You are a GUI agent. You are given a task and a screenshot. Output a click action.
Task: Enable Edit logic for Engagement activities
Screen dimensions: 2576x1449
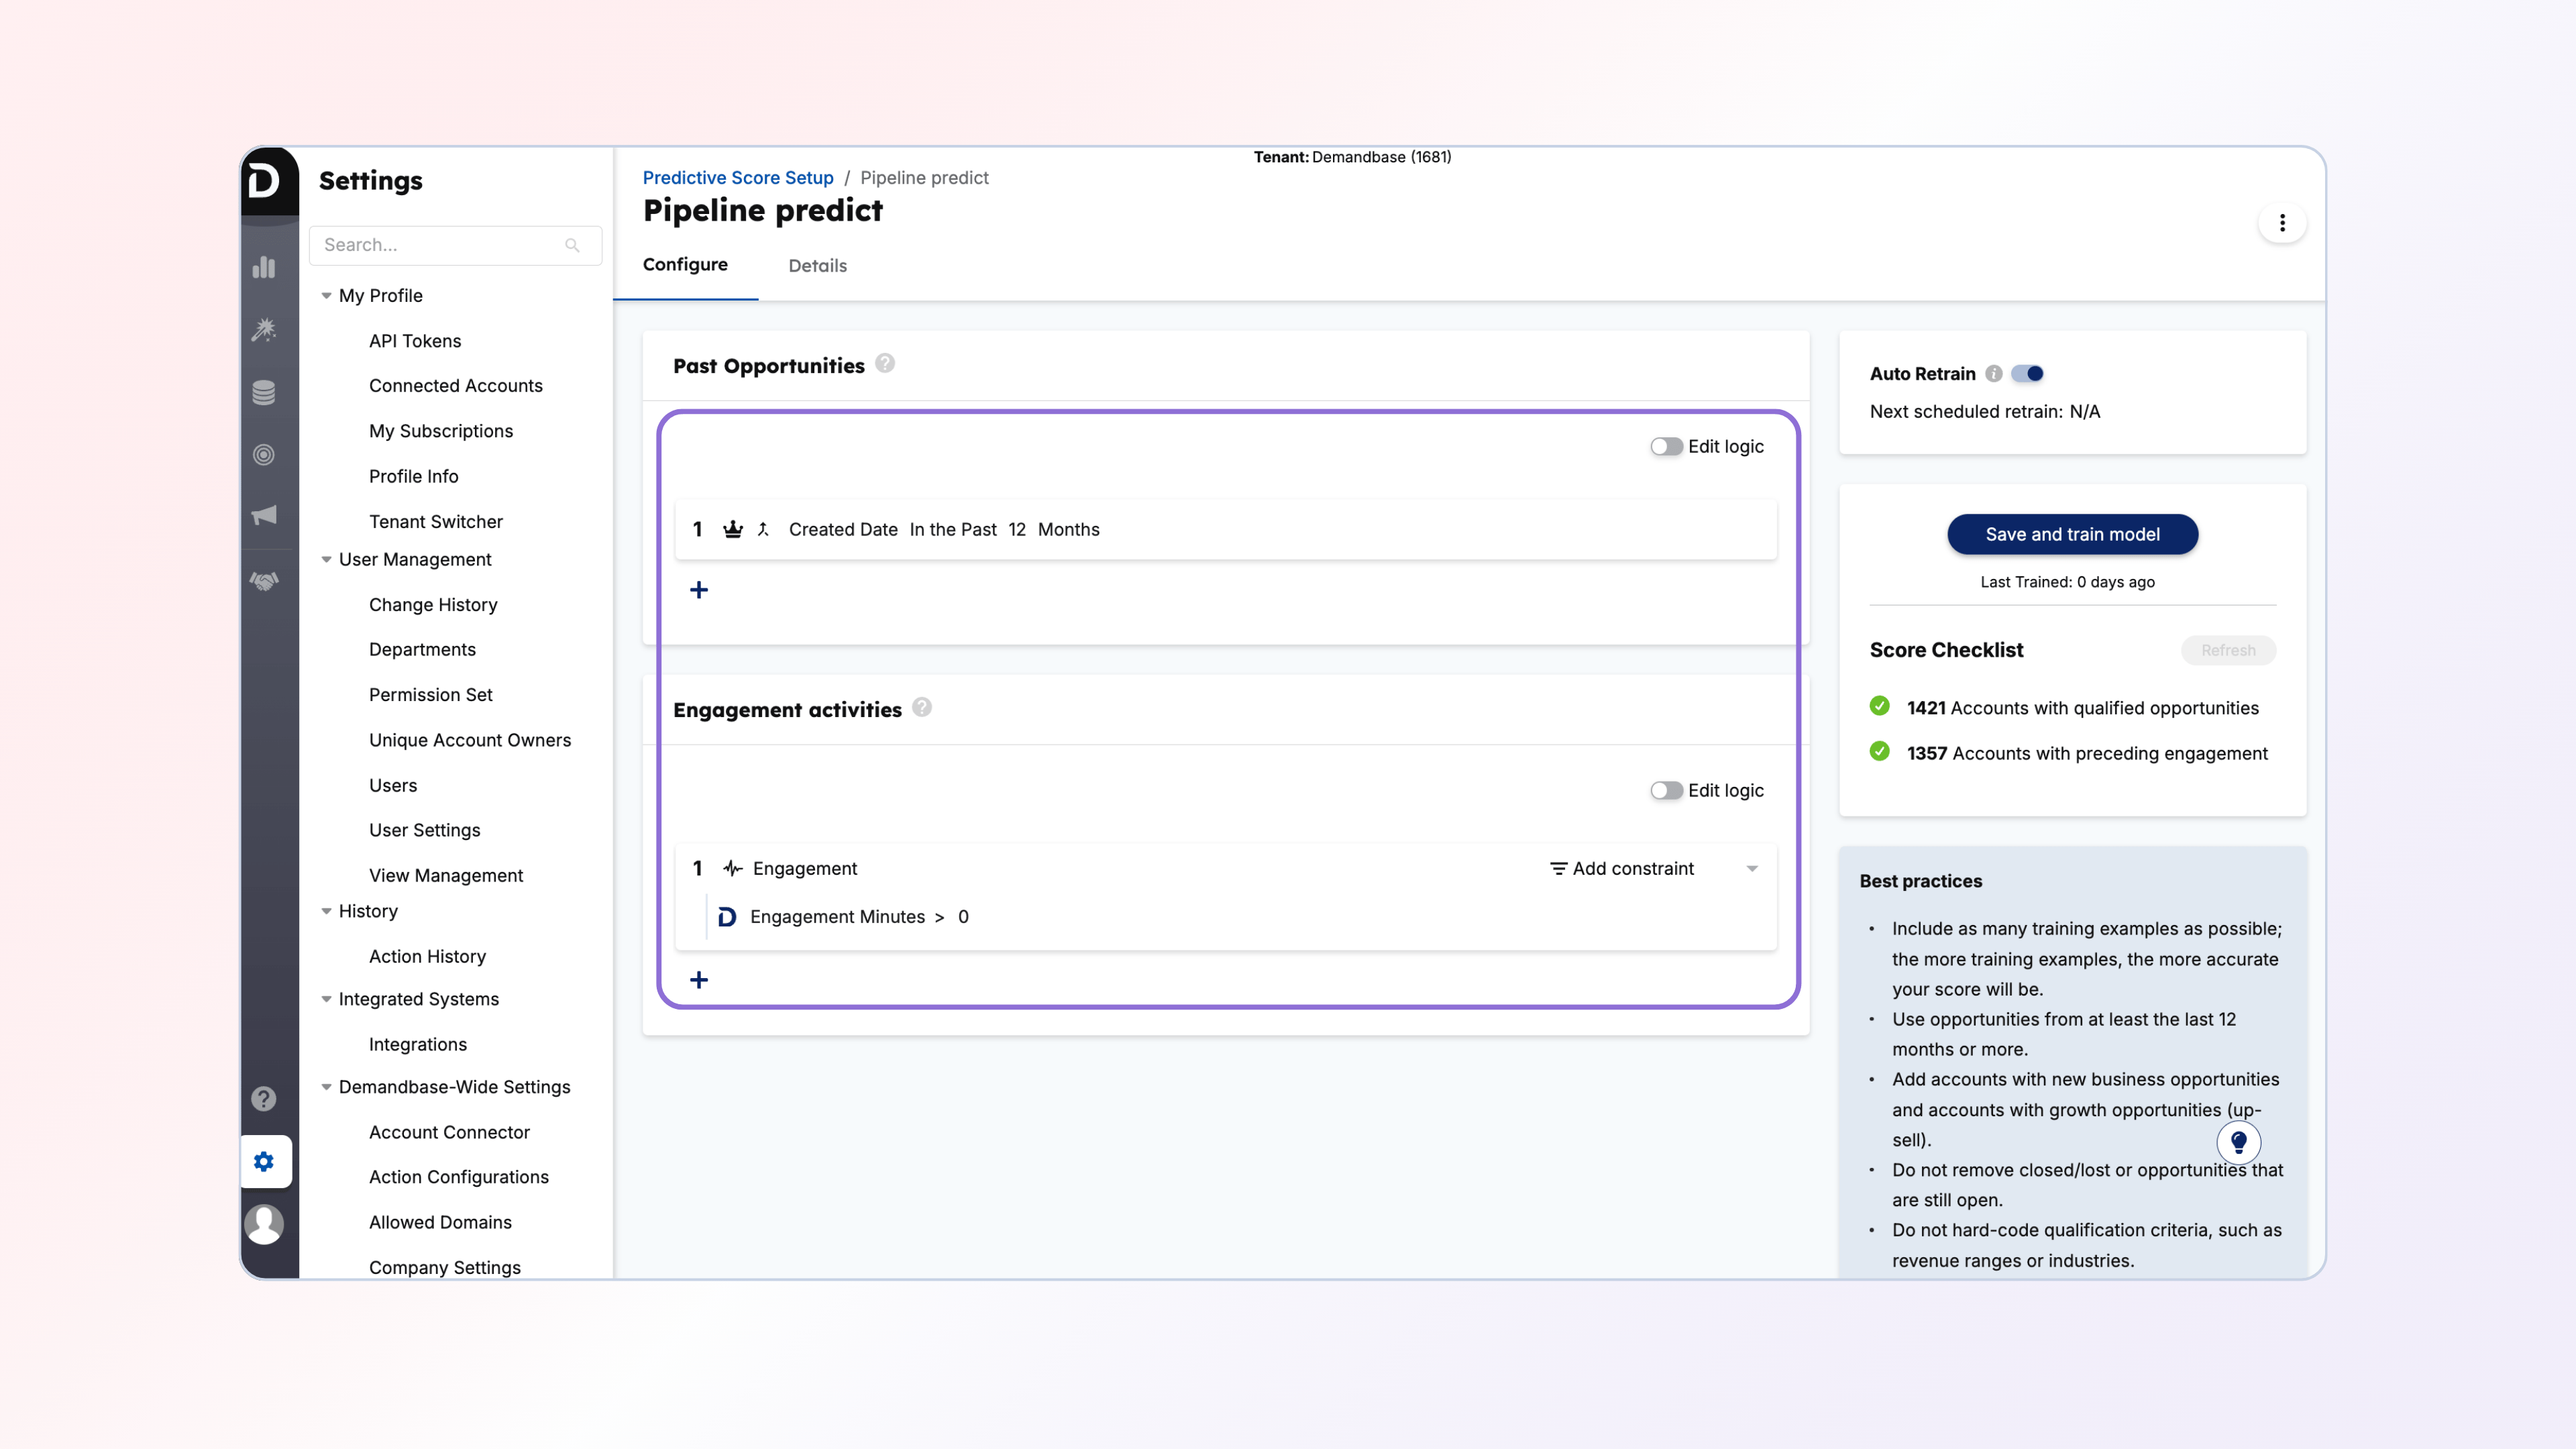tap(1666, 790)
